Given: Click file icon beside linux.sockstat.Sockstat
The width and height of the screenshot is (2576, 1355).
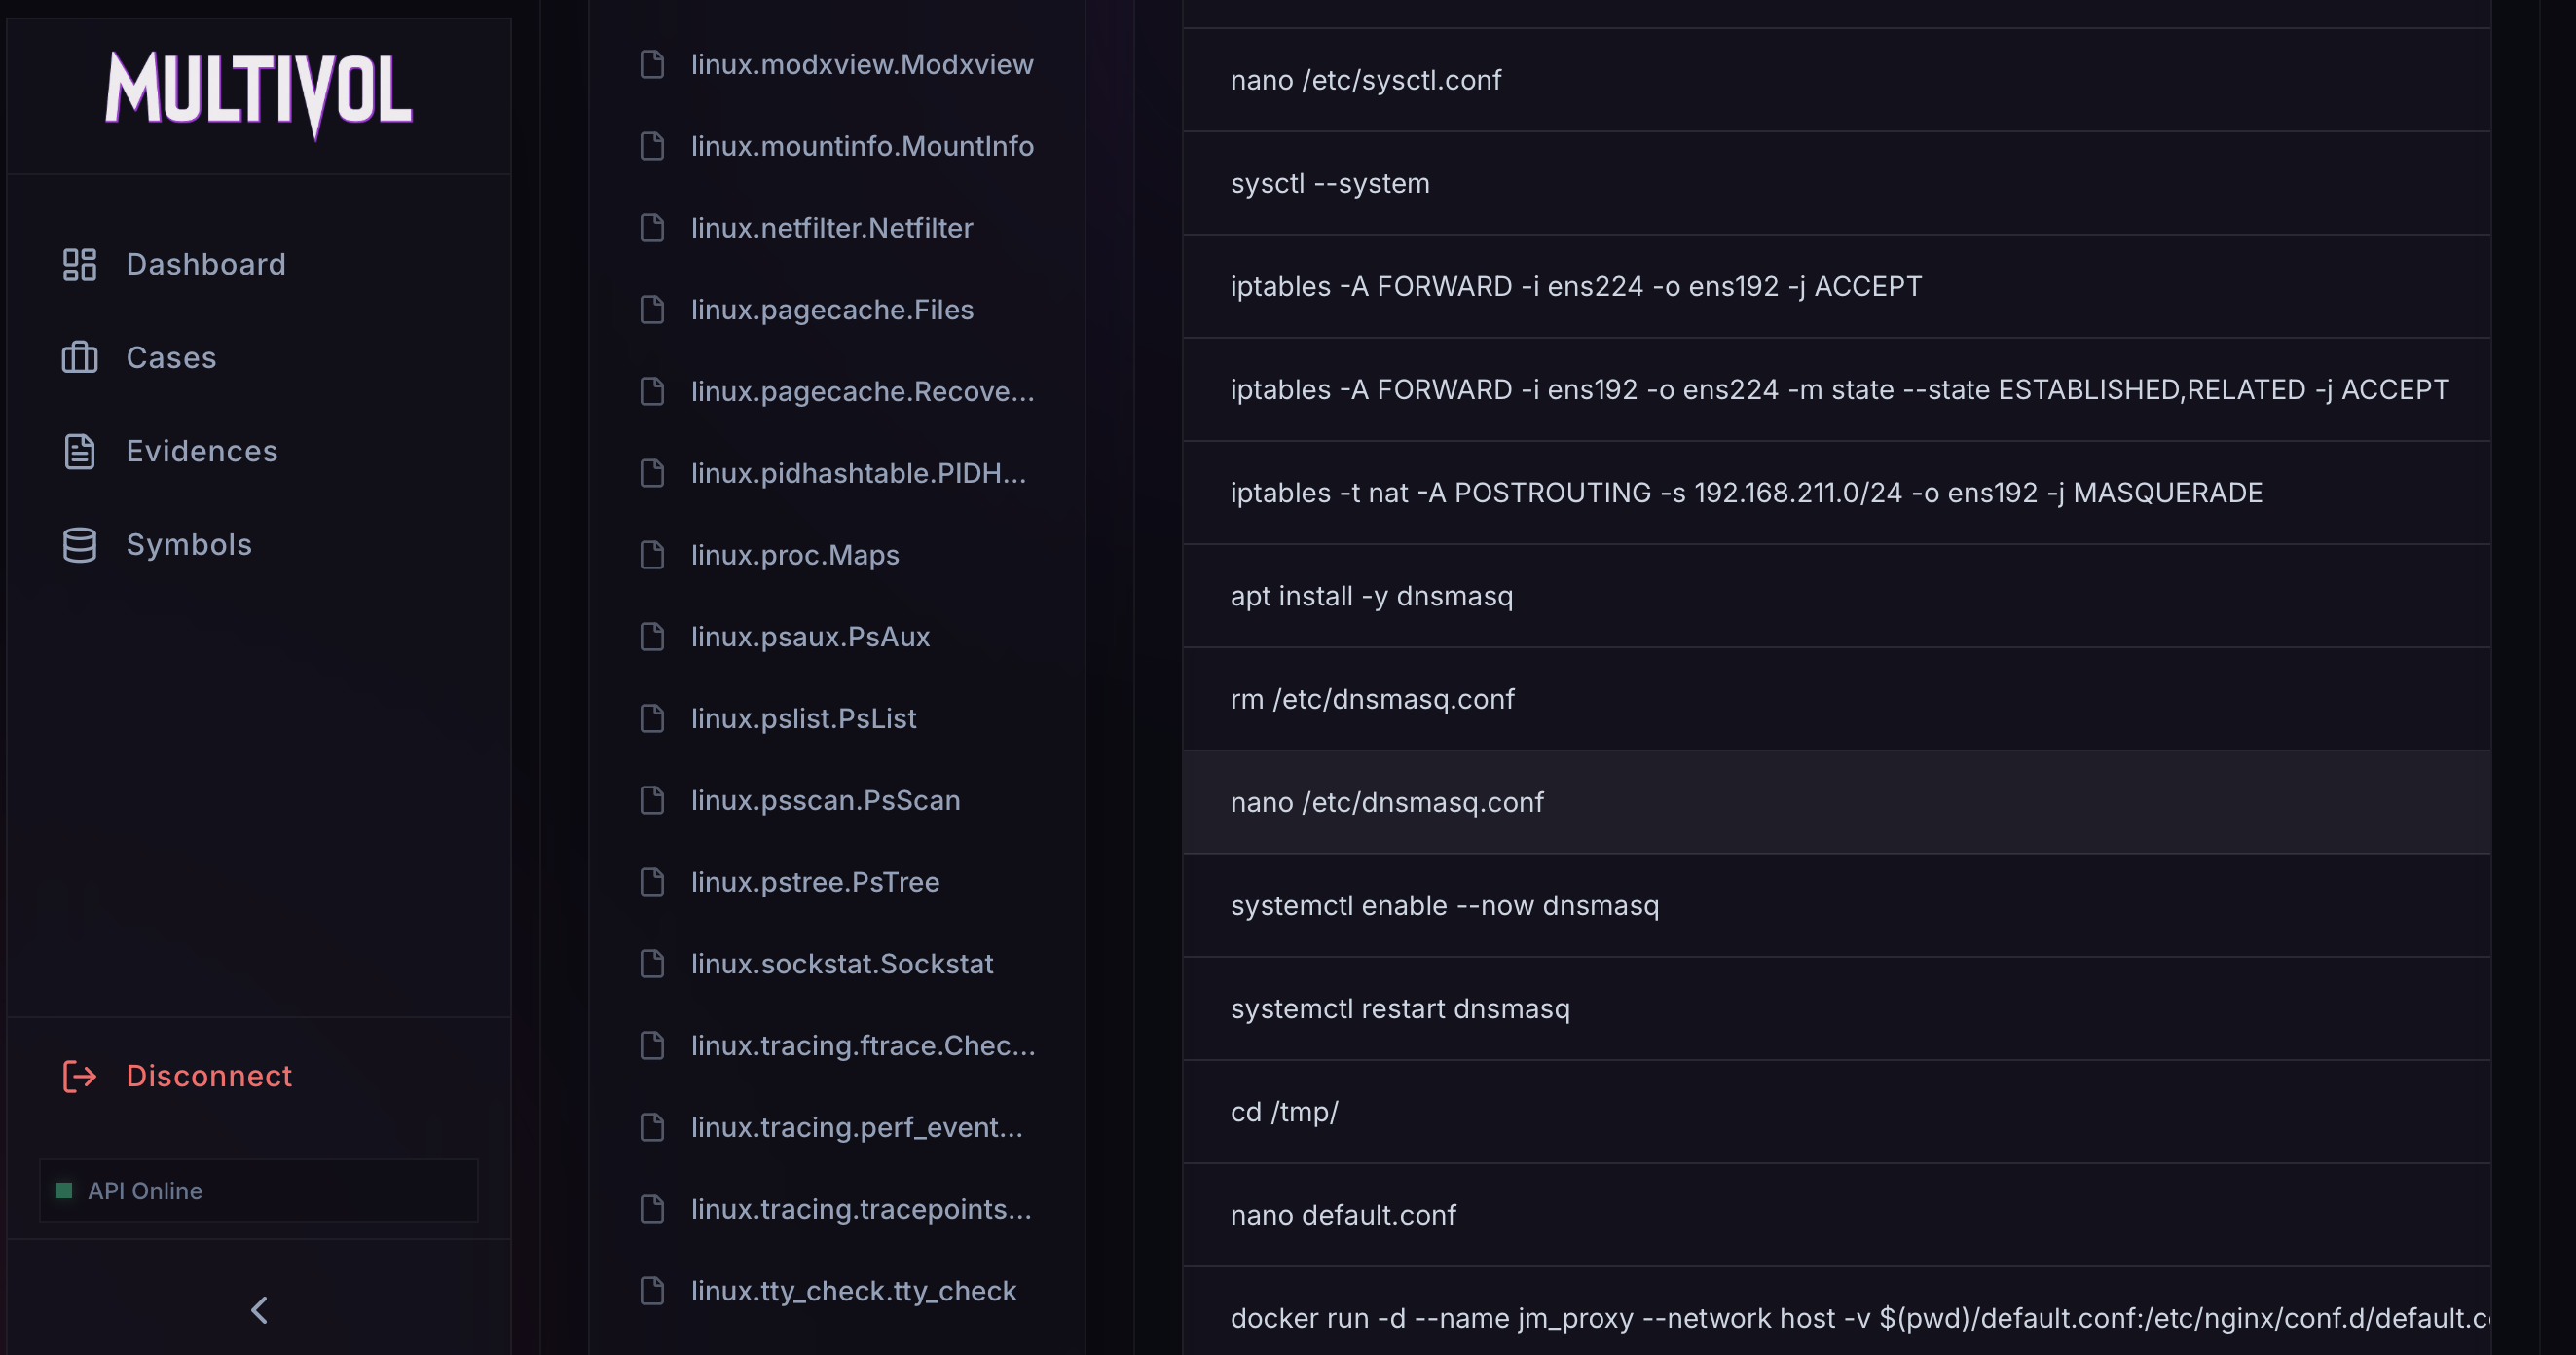Looking at the screenshot, I should coord(652,963).
